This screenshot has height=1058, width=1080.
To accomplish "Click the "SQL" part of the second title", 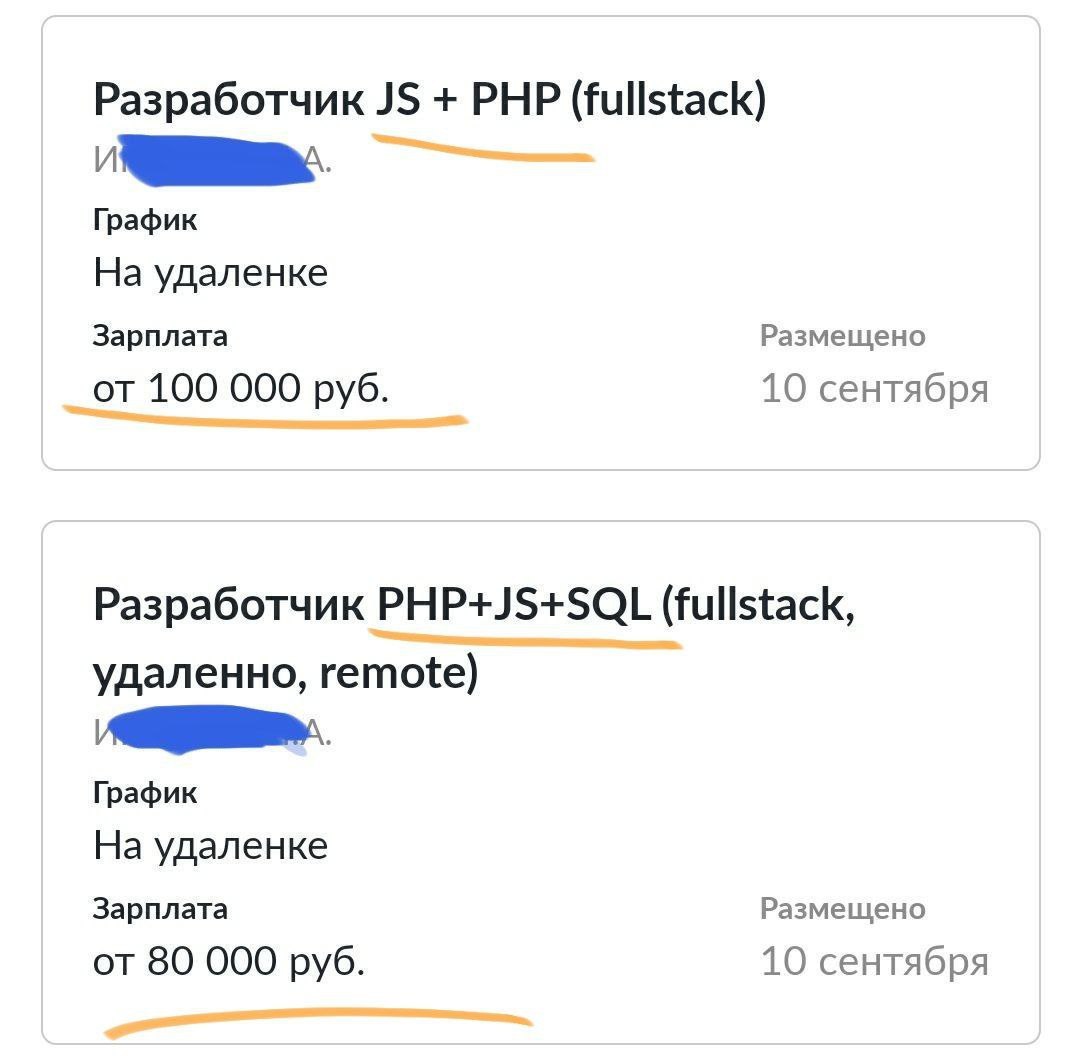I will pos(608,604).
